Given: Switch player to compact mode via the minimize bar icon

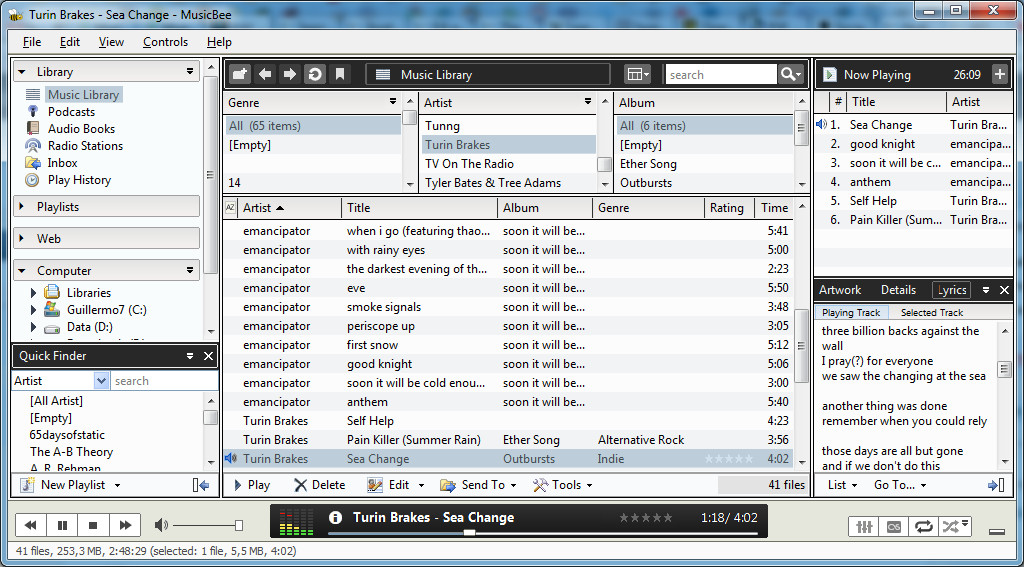Looking at the screenshot, I should [x=996, y=532].
